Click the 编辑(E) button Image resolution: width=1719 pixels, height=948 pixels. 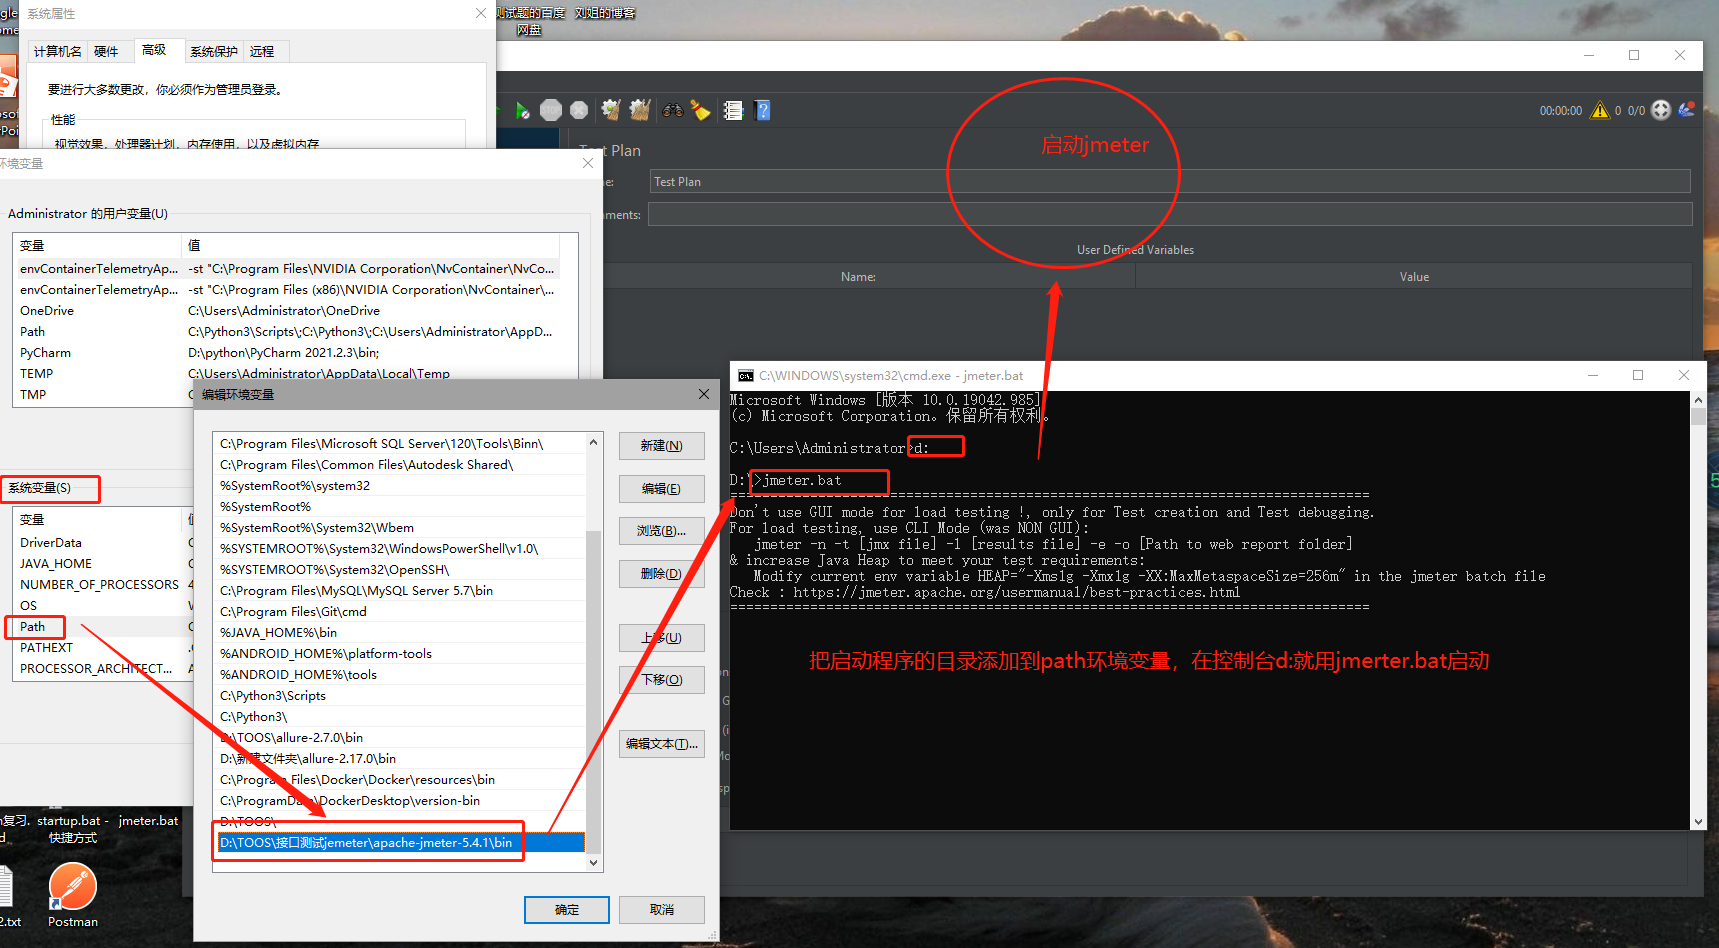click(662, 489)
